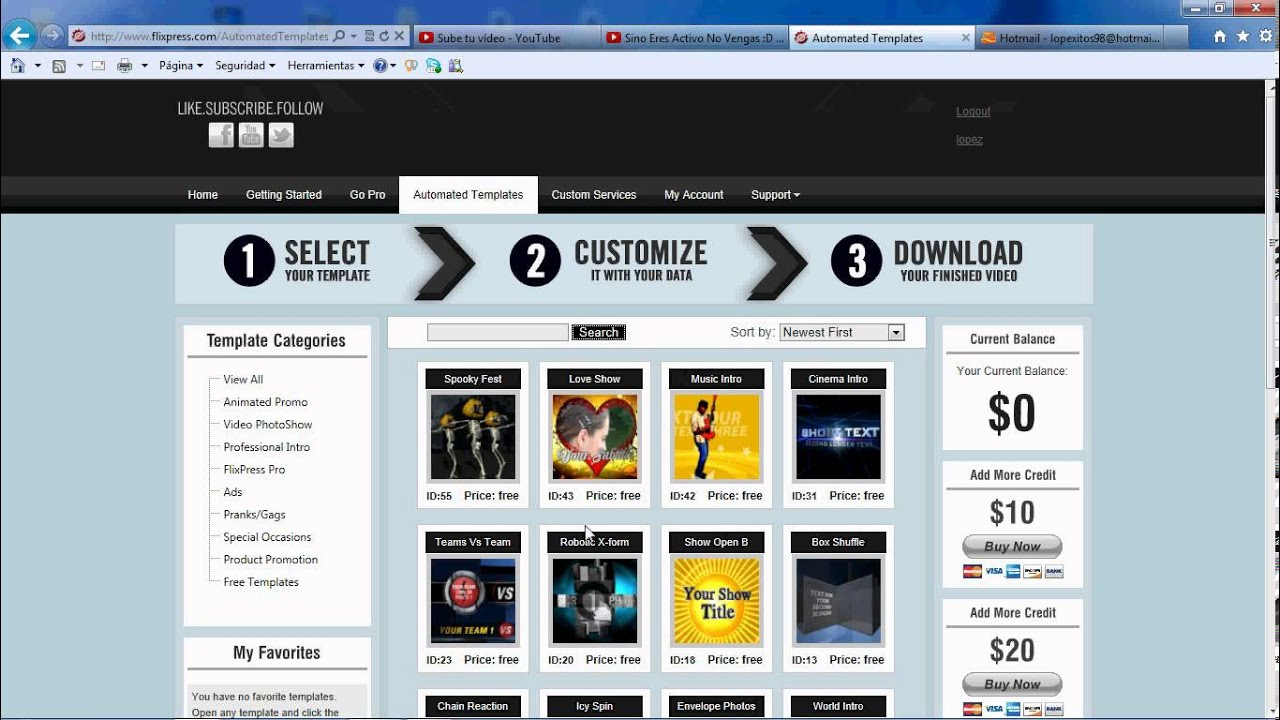Open the Love Show heart thumbnail
Screen dimensions: 1280x720
coord(595,437)
